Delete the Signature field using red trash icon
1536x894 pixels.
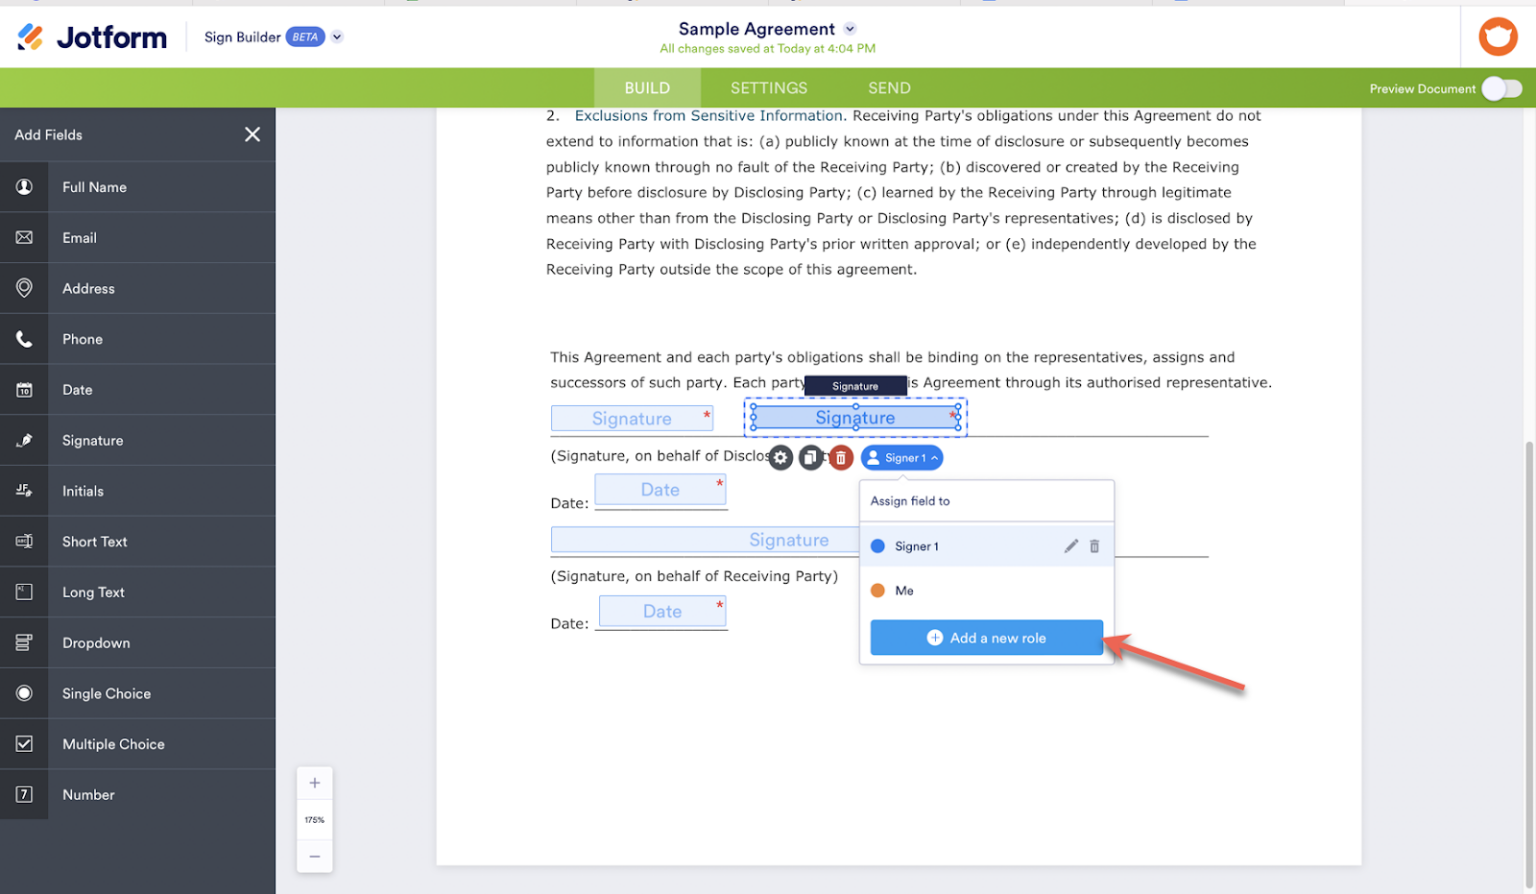click(841, 457)
